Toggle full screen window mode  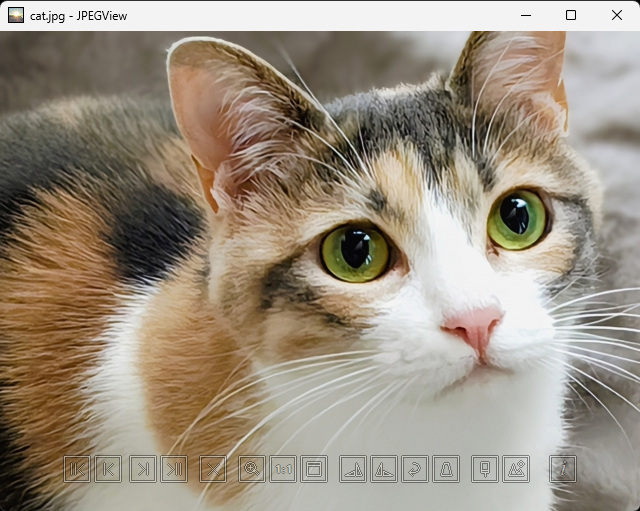(314, 469)
